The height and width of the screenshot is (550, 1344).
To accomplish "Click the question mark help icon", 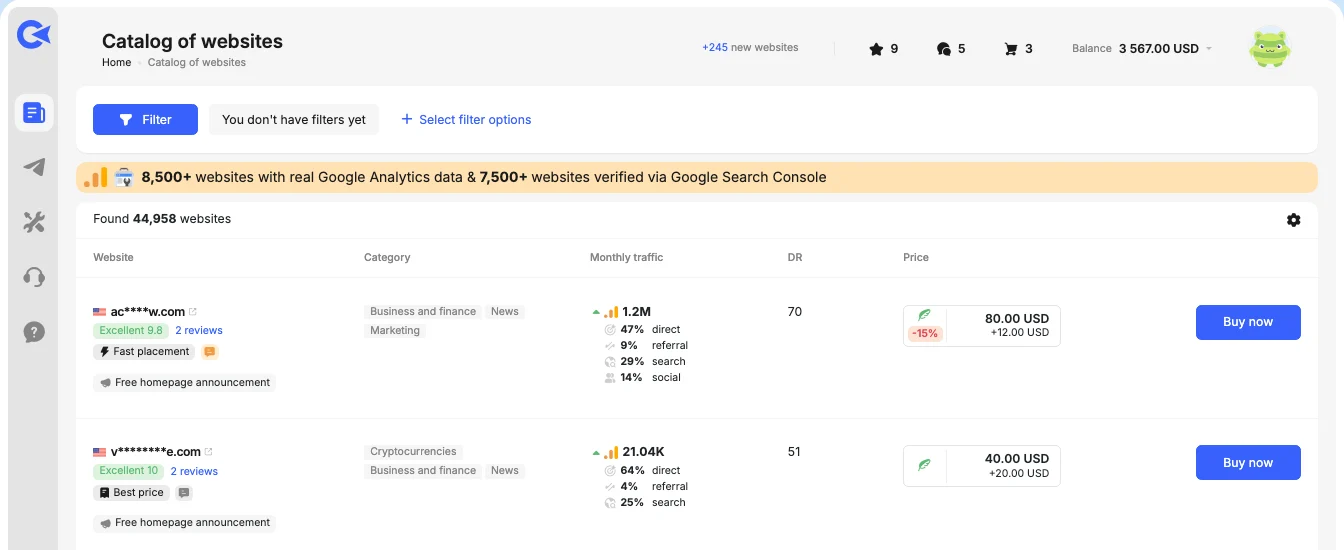I will click(34, 332).
